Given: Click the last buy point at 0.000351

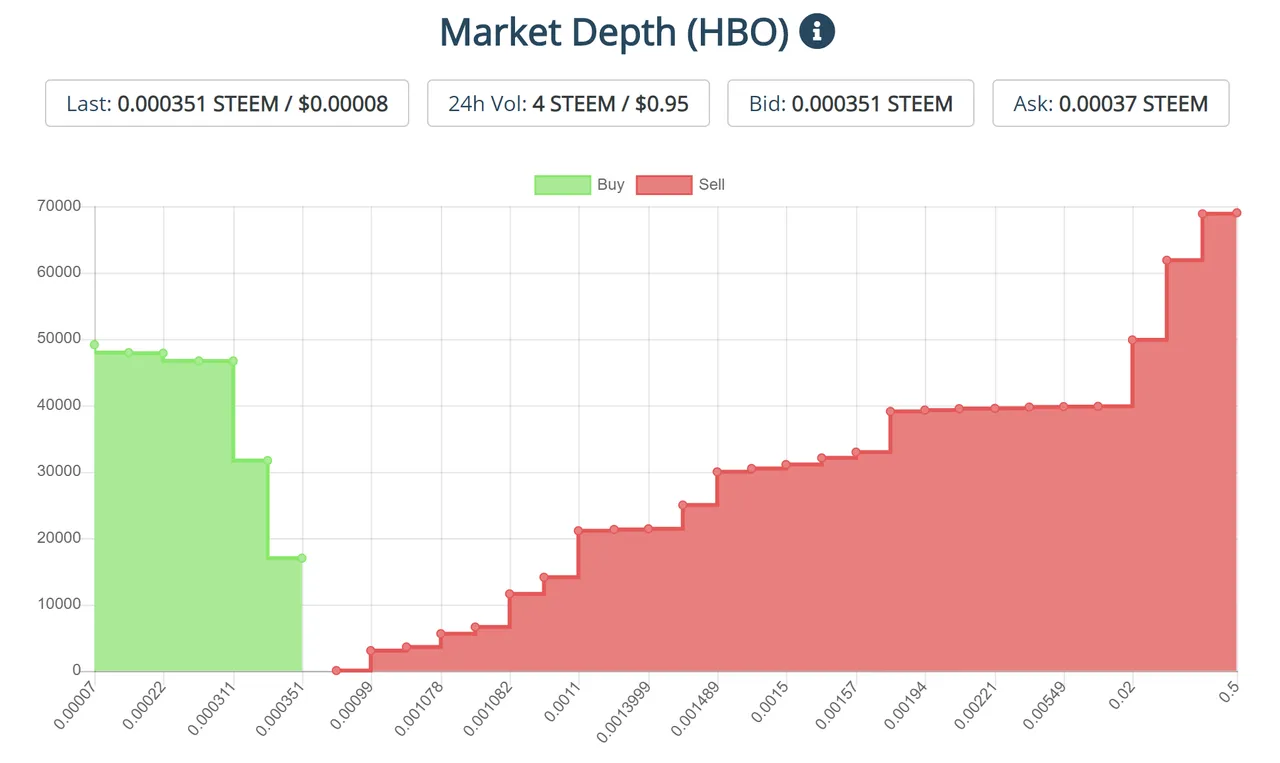Looking at the screenshot, I should tap(301, 558).
